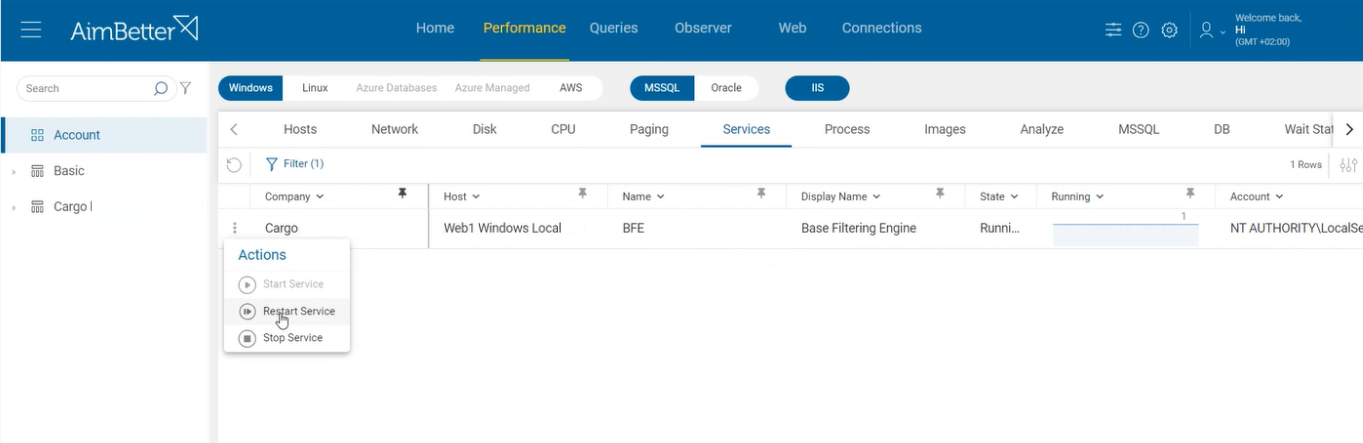Select the Web1 Windows Local host cell
Viewport: 1363px width, 443px height.
point(503,228)
